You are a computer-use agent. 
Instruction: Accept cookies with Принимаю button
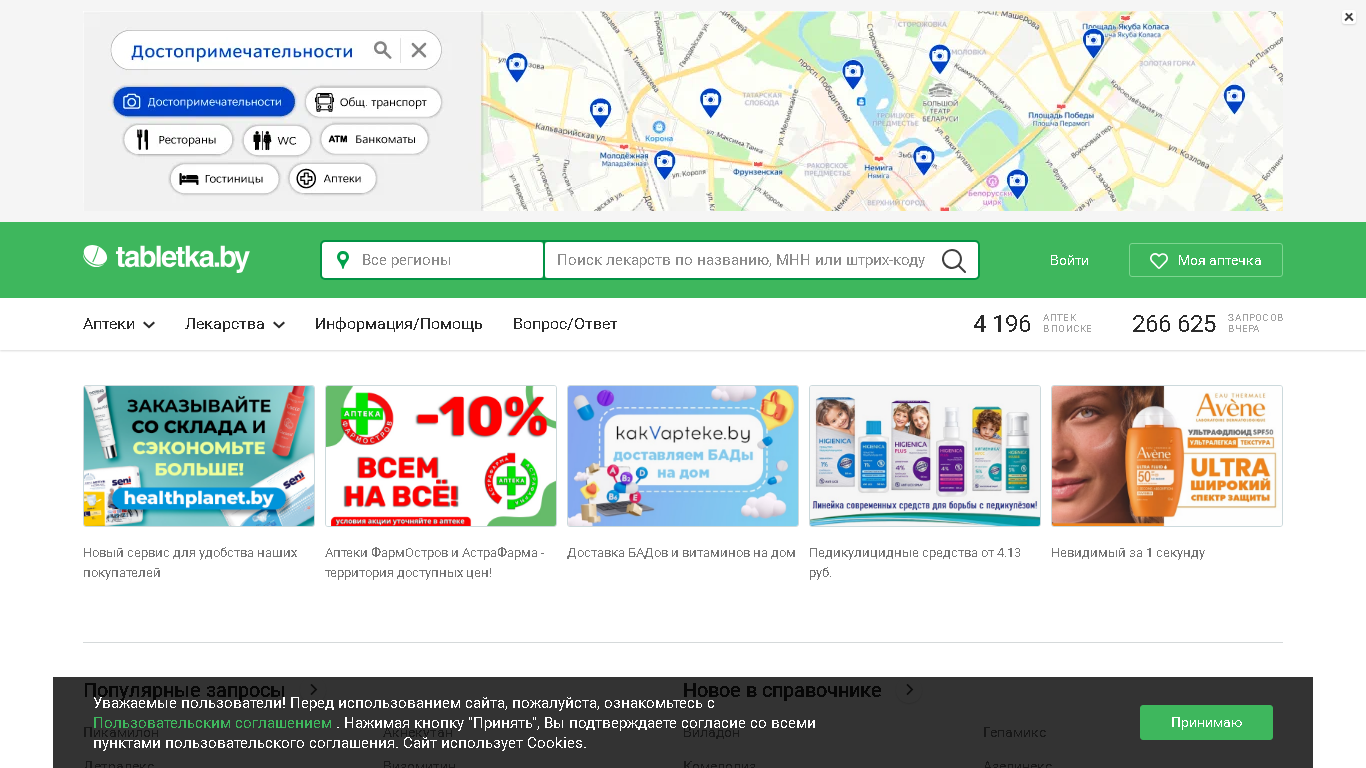[x=1206, y=722]
